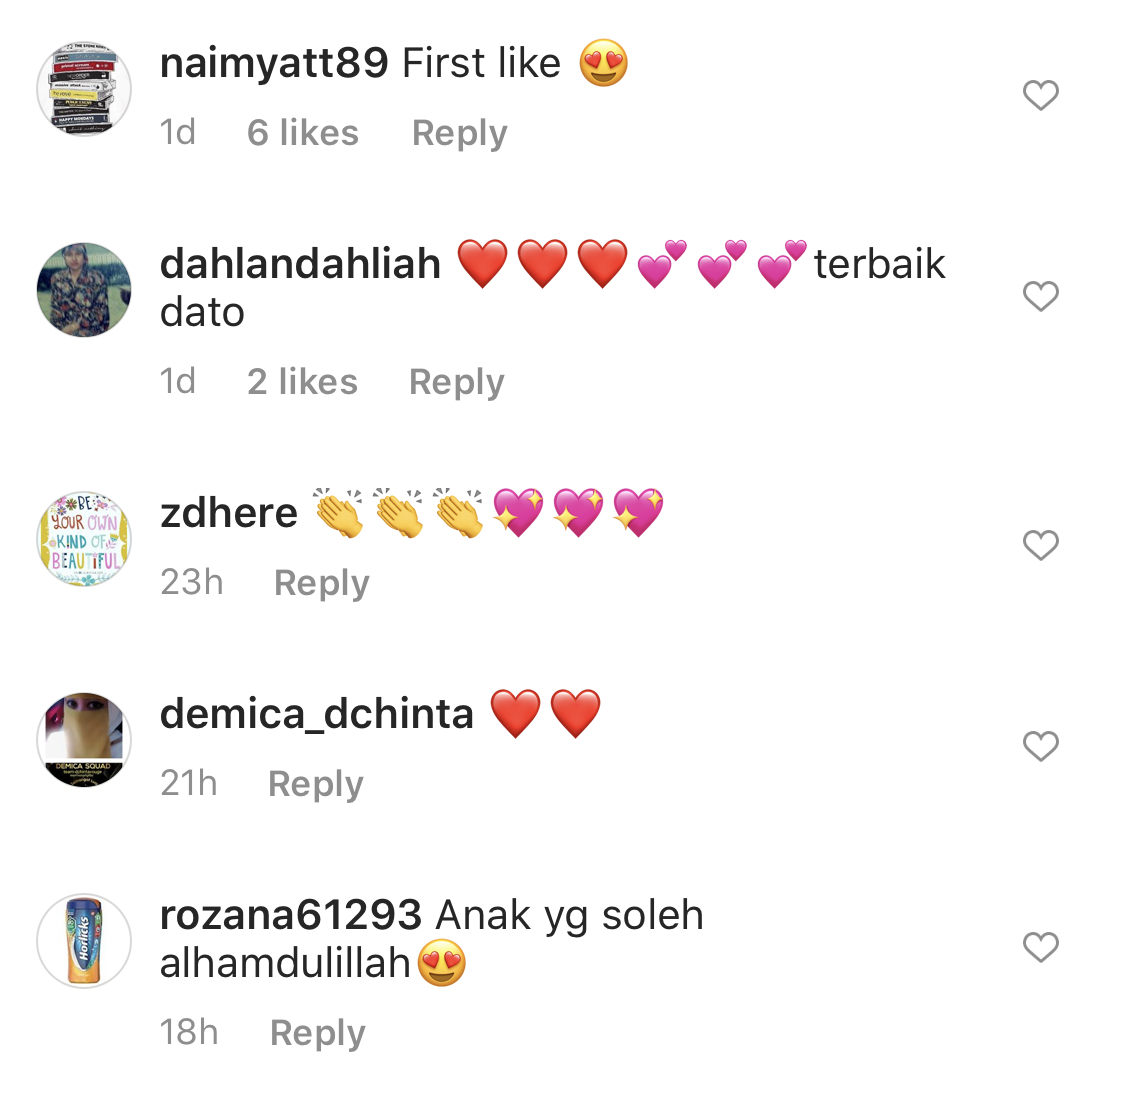Image resolution: width=1125 pixels, height=1102 pixels.
Task: View the 2 likes on dahlandahliah's comment
Action: click(302, 382)
